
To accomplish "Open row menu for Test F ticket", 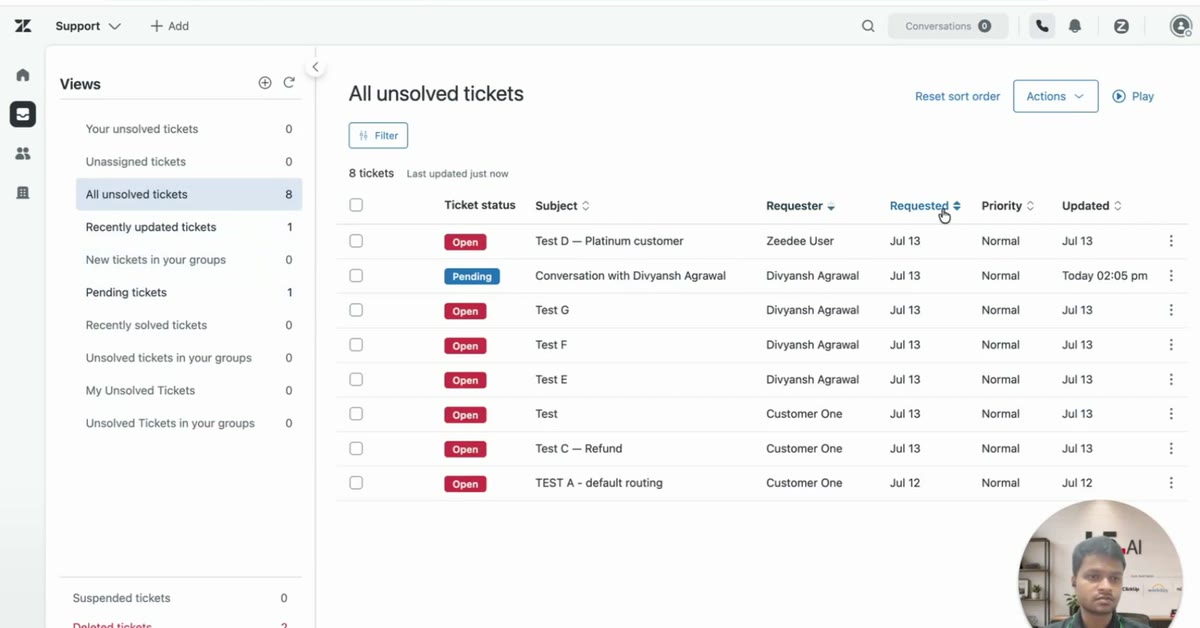I will pyautogui.click(x=1171, y=345).
